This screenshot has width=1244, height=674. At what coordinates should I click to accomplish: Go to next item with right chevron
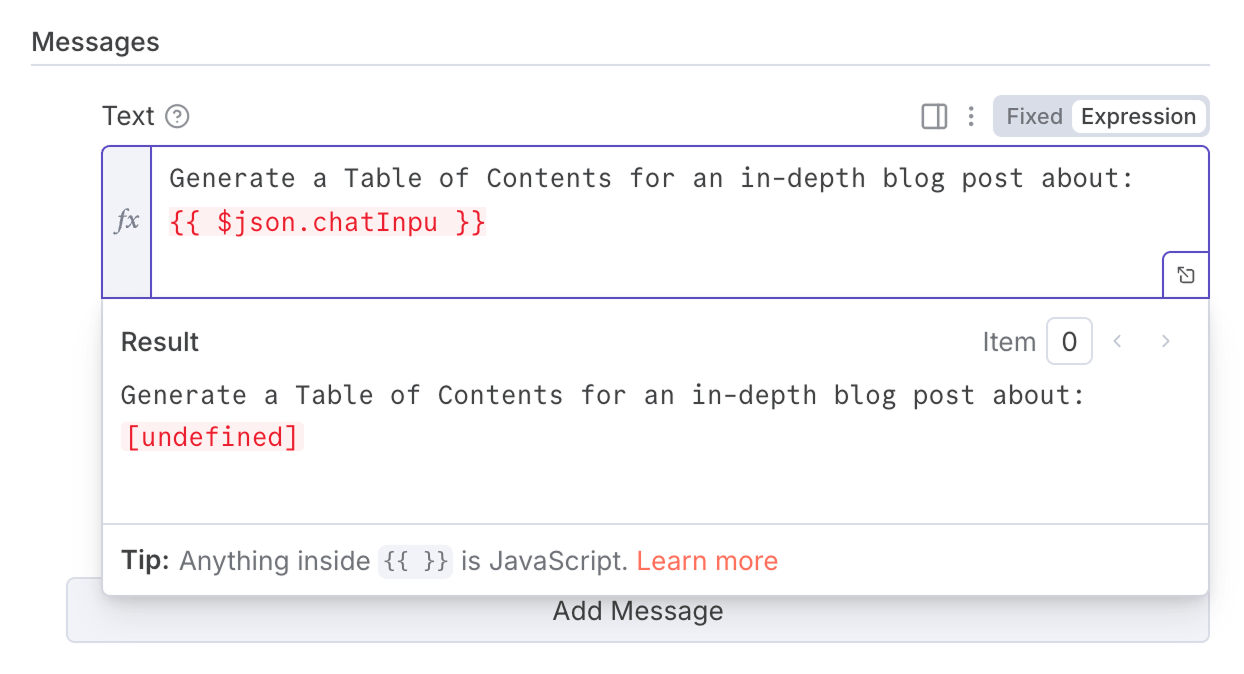[1165, 341]
